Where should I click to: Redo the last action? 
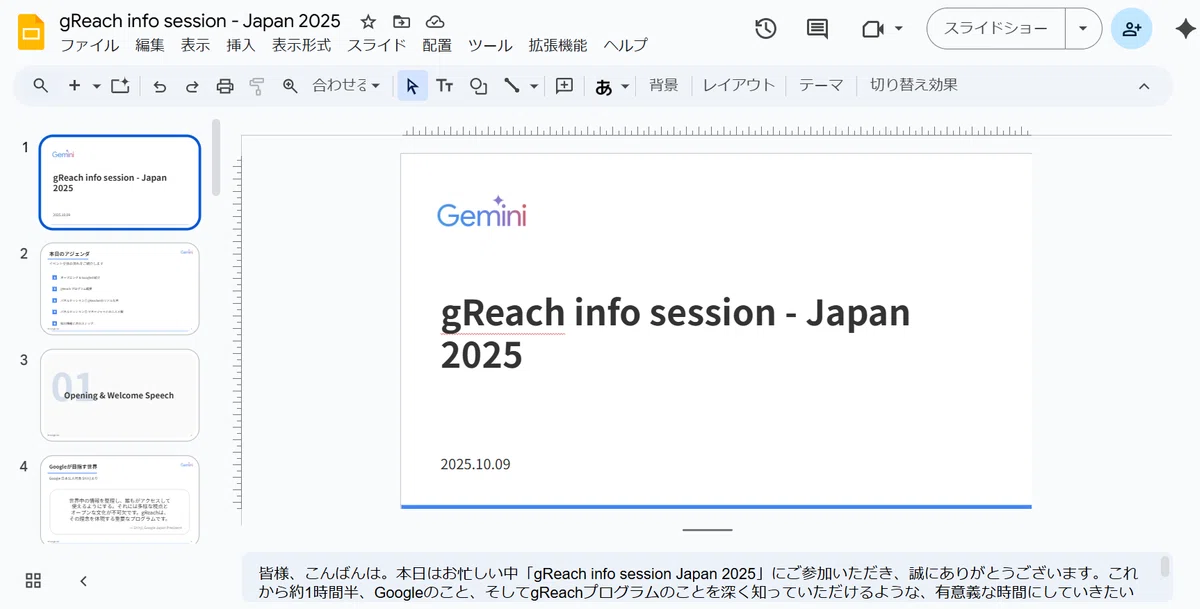tap(192, 86)
